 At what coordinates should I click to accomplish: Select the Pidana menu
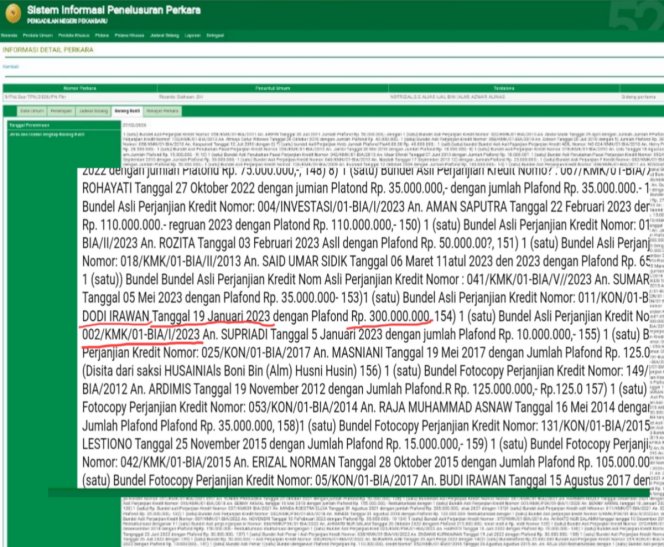(x=101, y=33)
